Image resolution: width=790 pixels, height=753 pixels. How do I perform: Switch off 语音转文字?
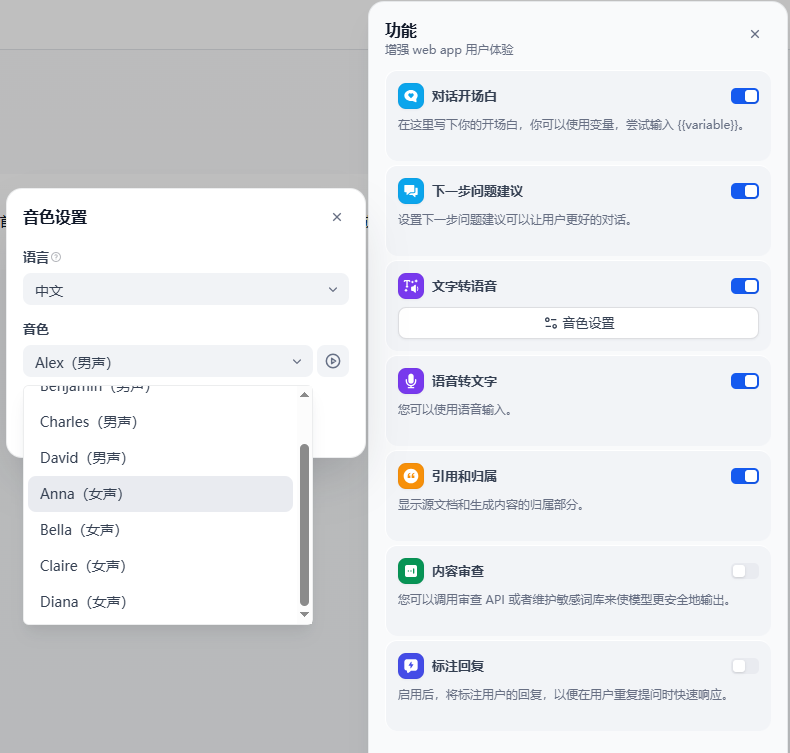745,381
